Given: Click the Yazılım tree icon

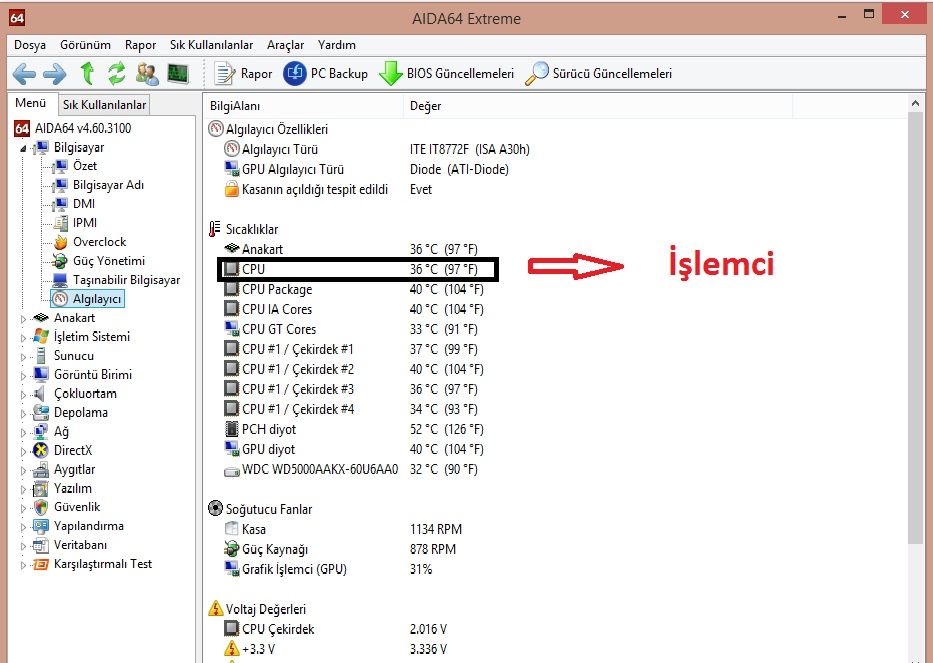Looking at the screenshot, I should coord(40,489).
